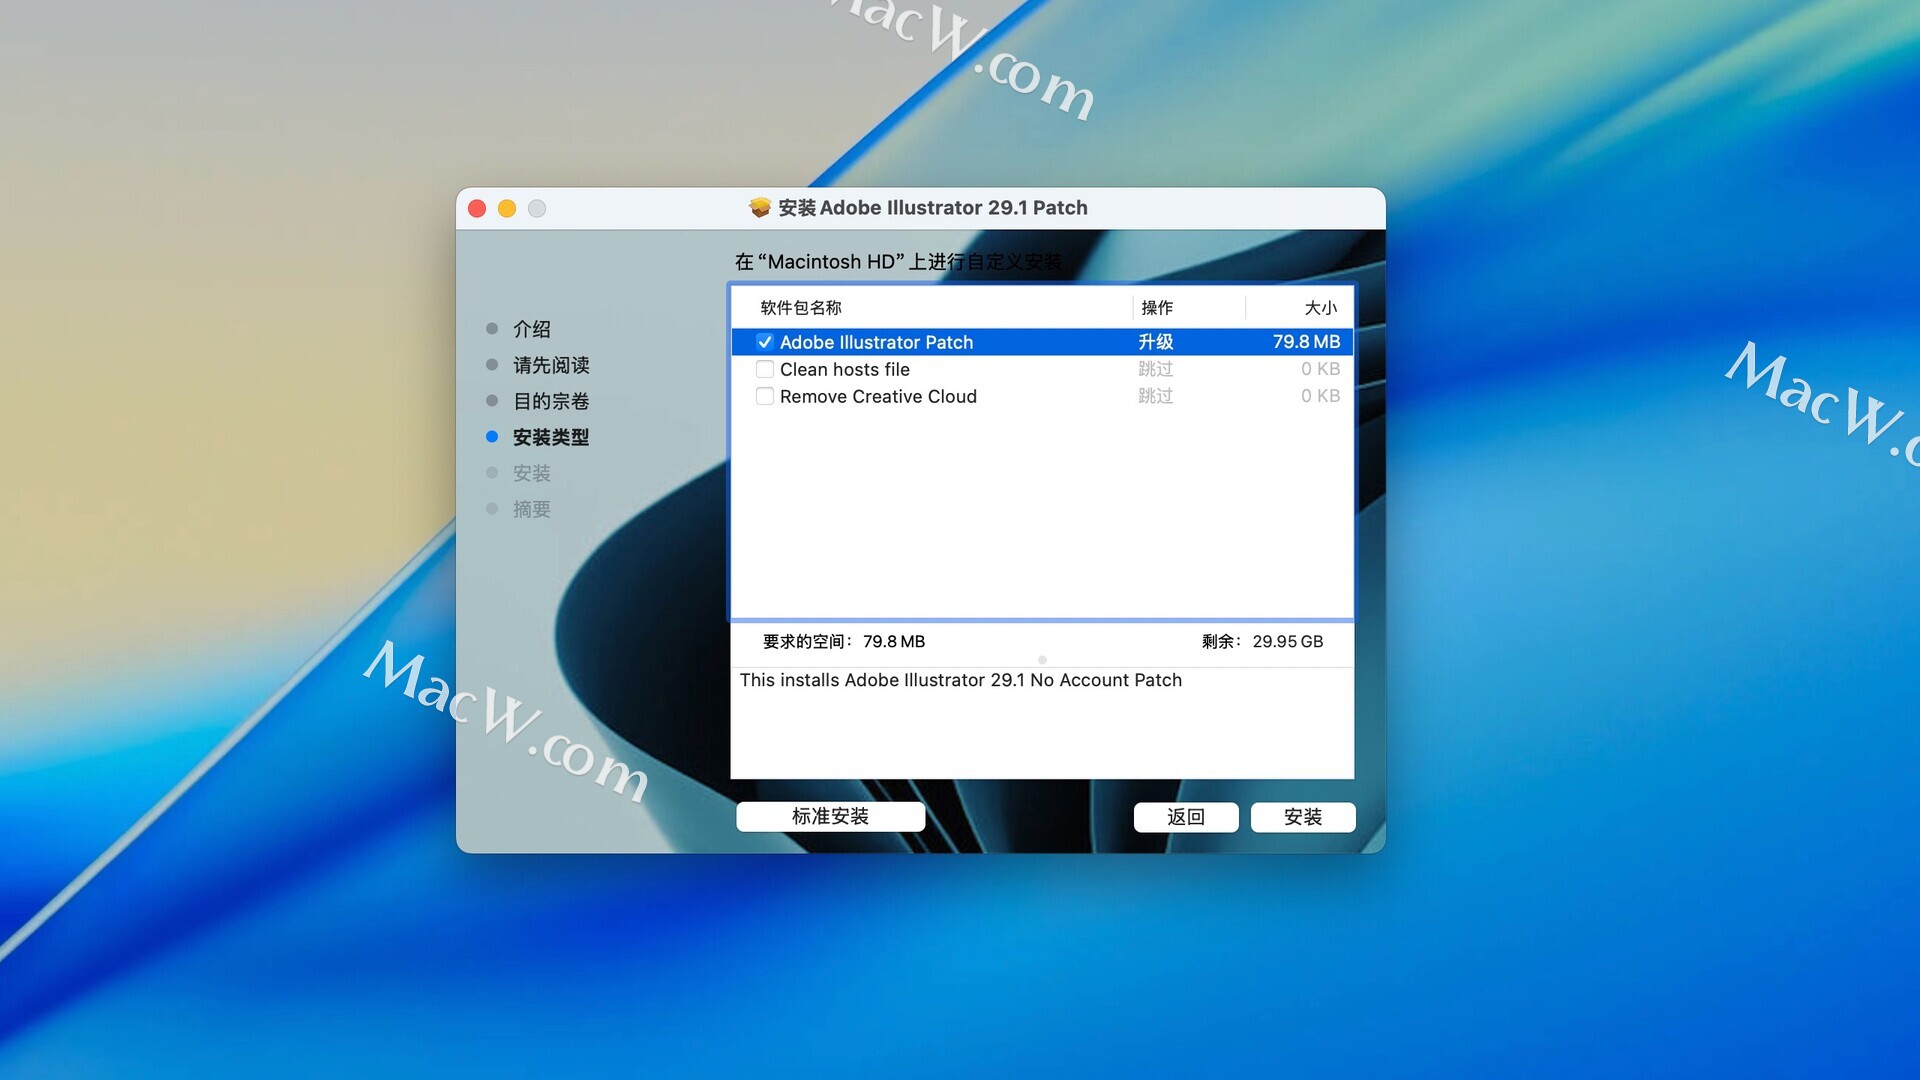The width and height of the screenshot is (1920, 1080).
Task: Click the 返回 back button
Action: [1186, 817]
